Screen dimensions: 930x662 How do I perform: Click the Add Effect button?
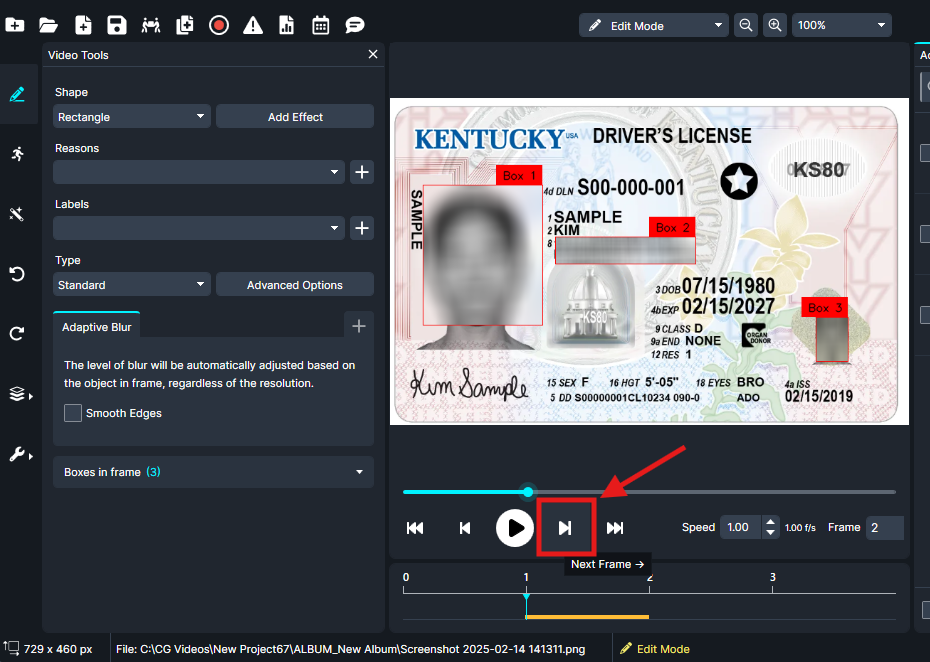point(295,117)
